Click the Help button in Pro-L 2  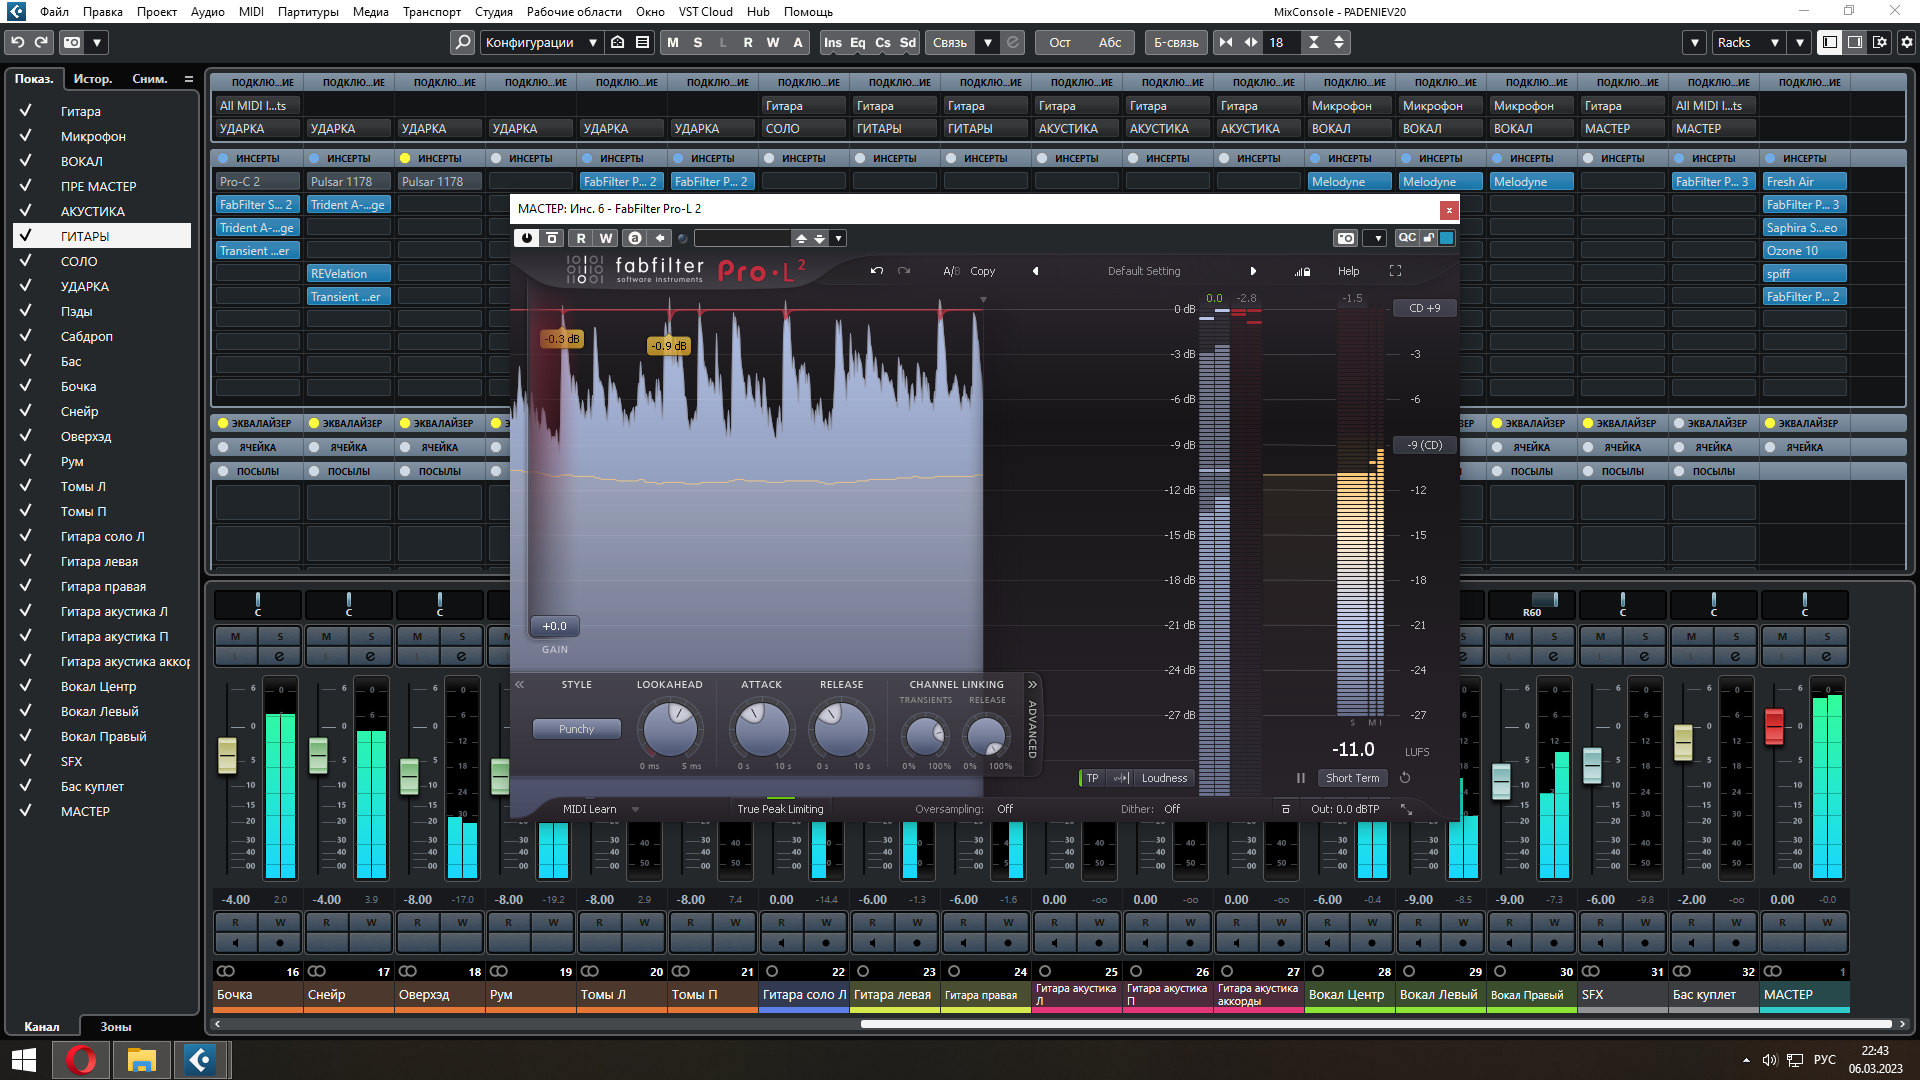pyautogui.click(x=1348, y=271)
